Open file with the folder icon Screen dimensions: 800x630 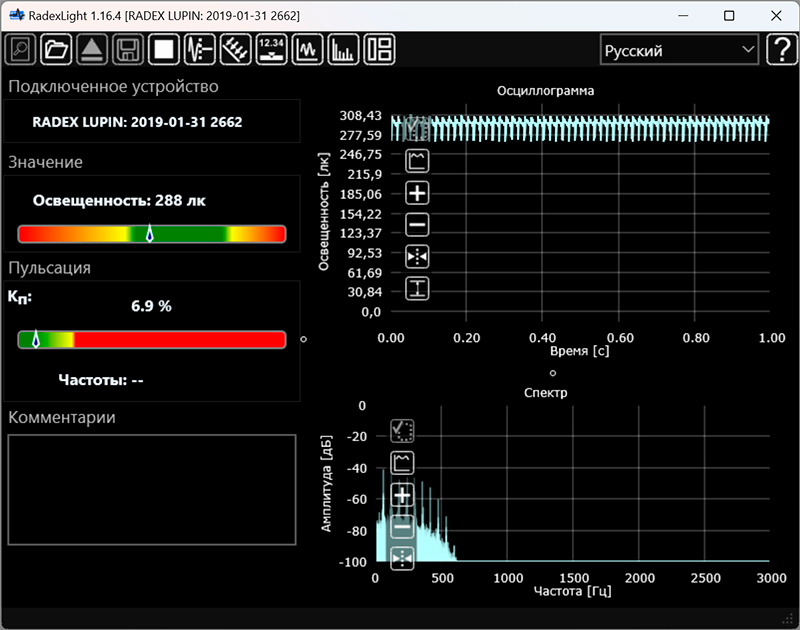[56, 49]
